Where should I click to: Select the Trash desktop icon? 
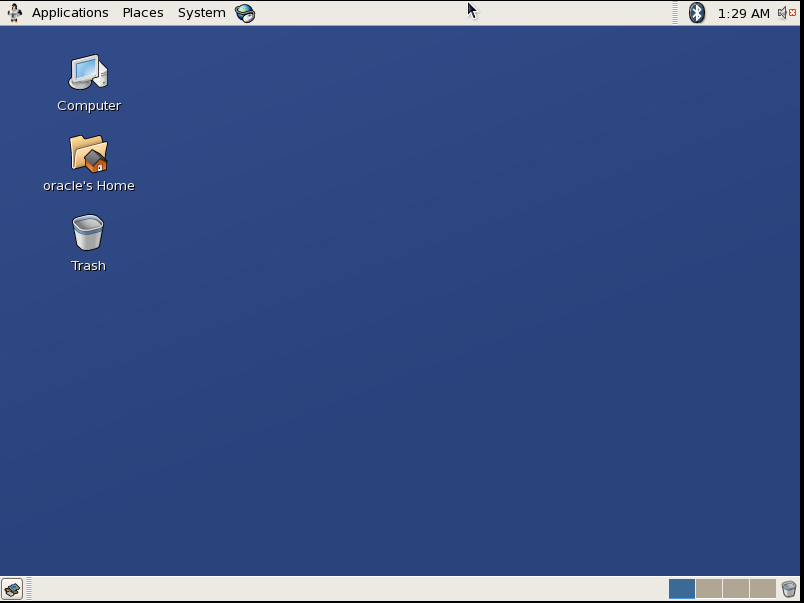(x=88, y=232)
